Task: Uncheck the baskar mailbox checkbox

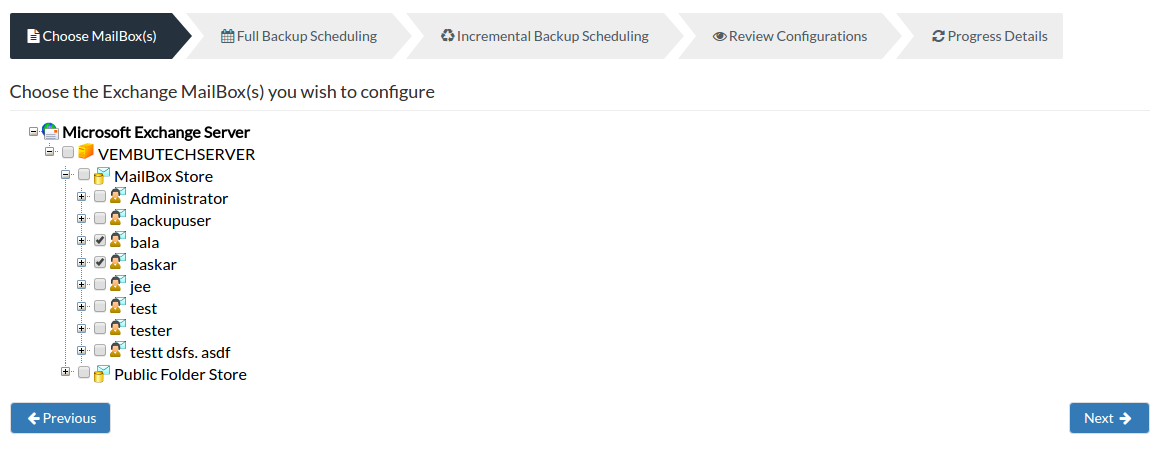Action: pos(100,262)
